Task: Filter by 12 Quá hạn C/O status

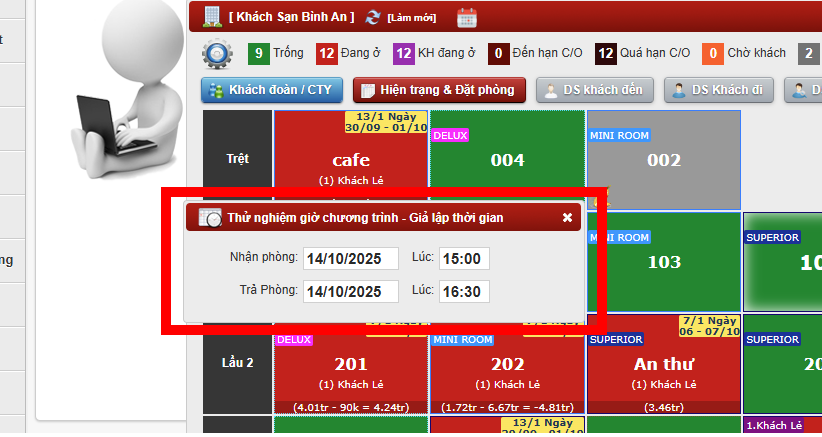Action: (x=643, y=53)
